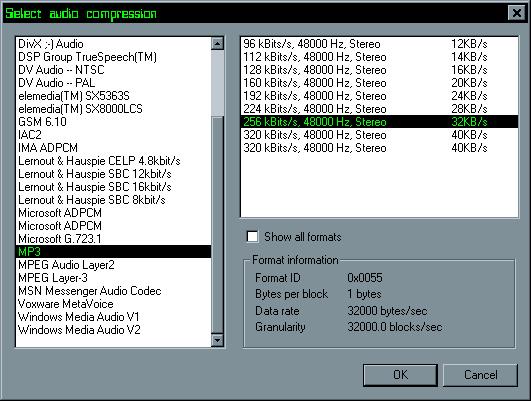Screen dimensions: 531x401
Task: Select elemedia(TM) SX5363S codec
Action: tap(113, 96)
